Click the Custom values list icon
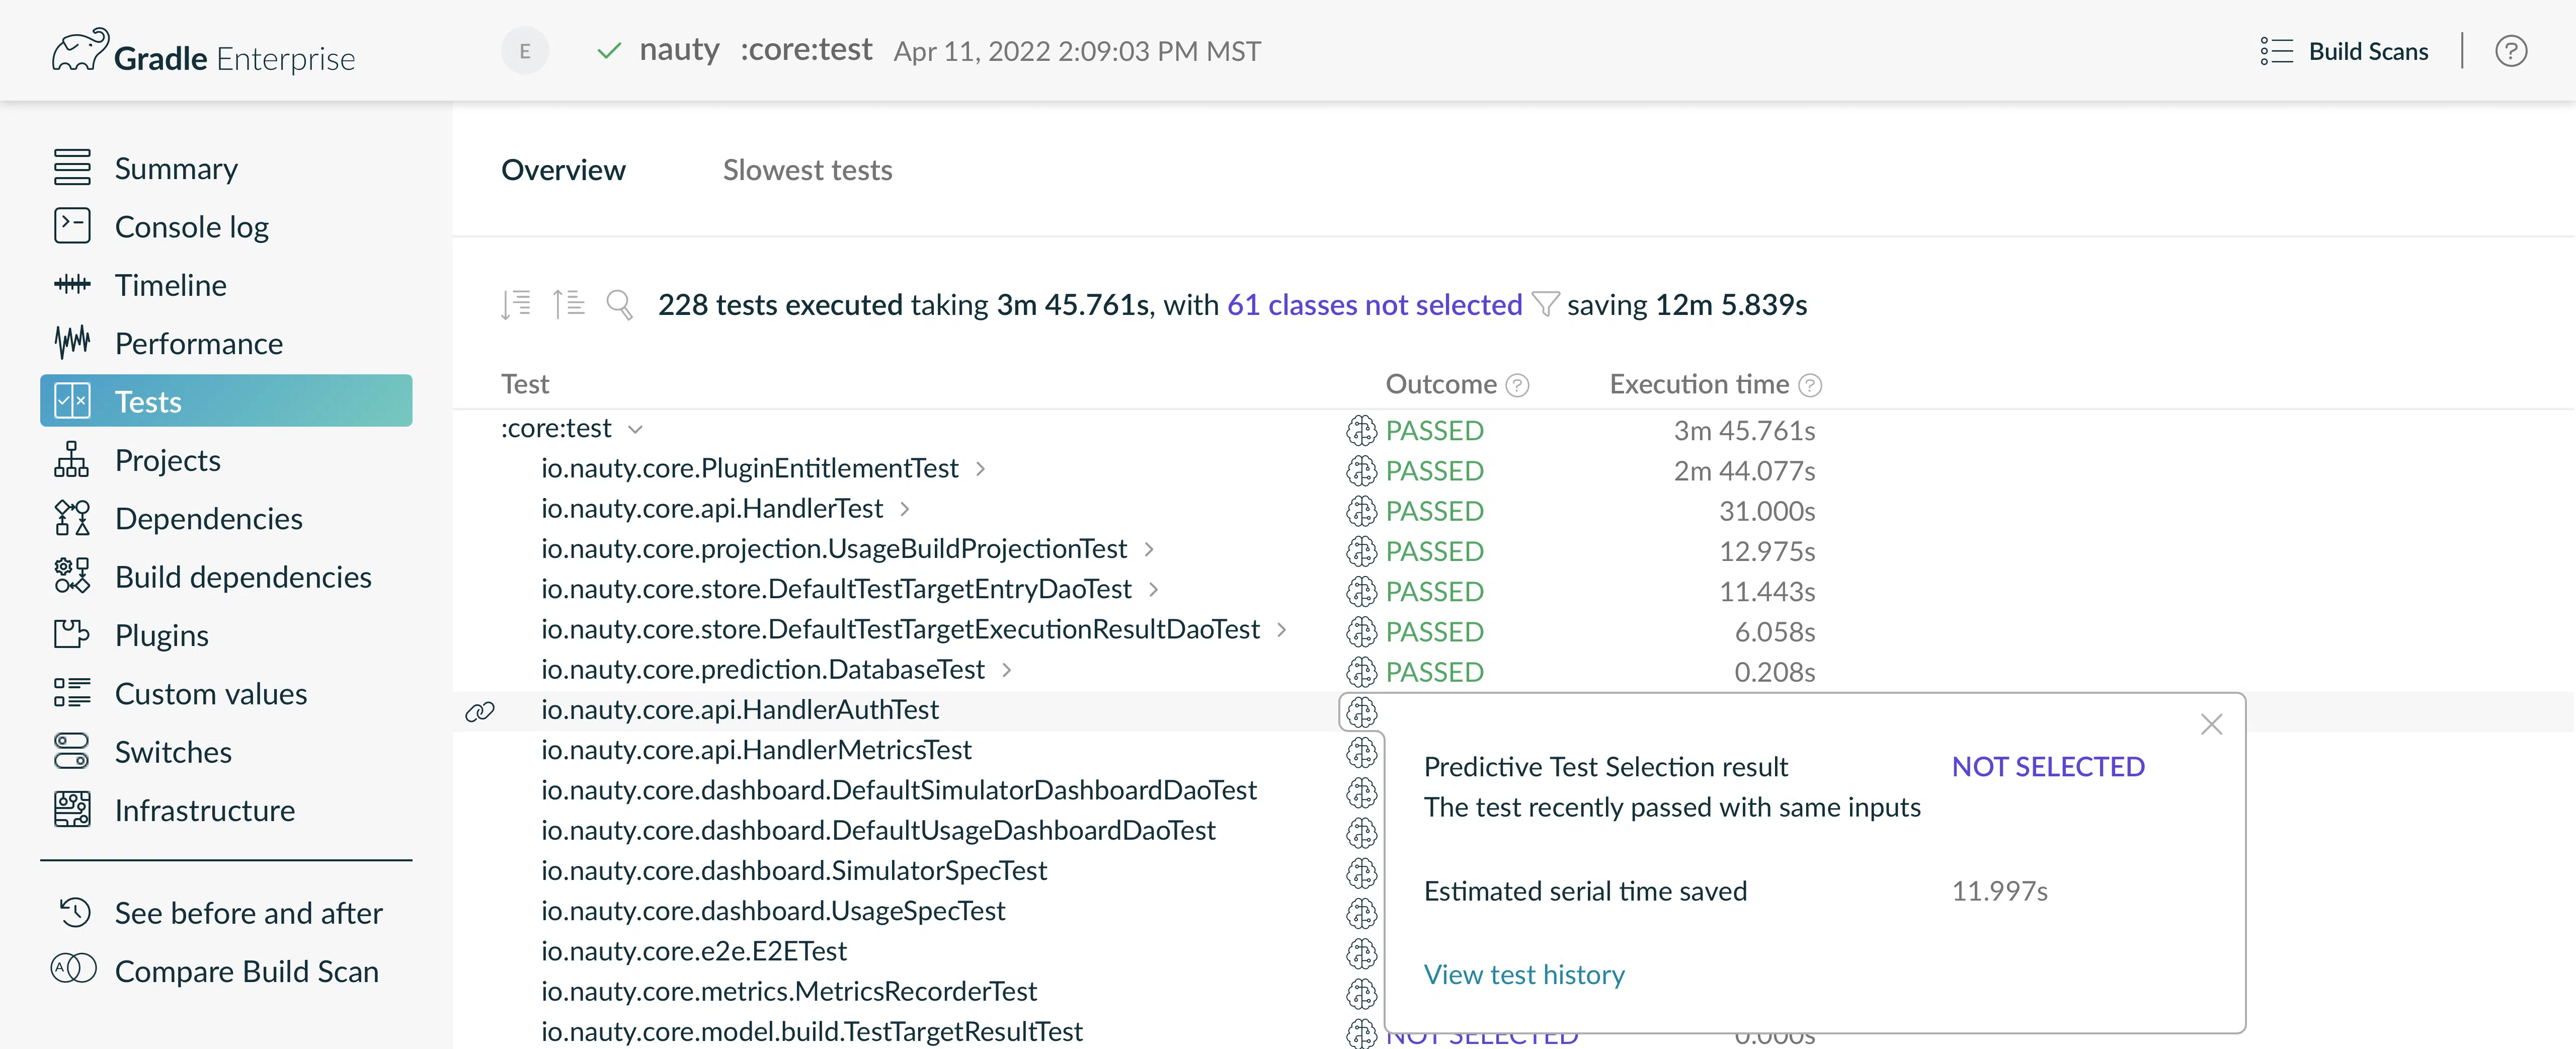This screenshot has height=1049, width=2576. coord(72,693)
